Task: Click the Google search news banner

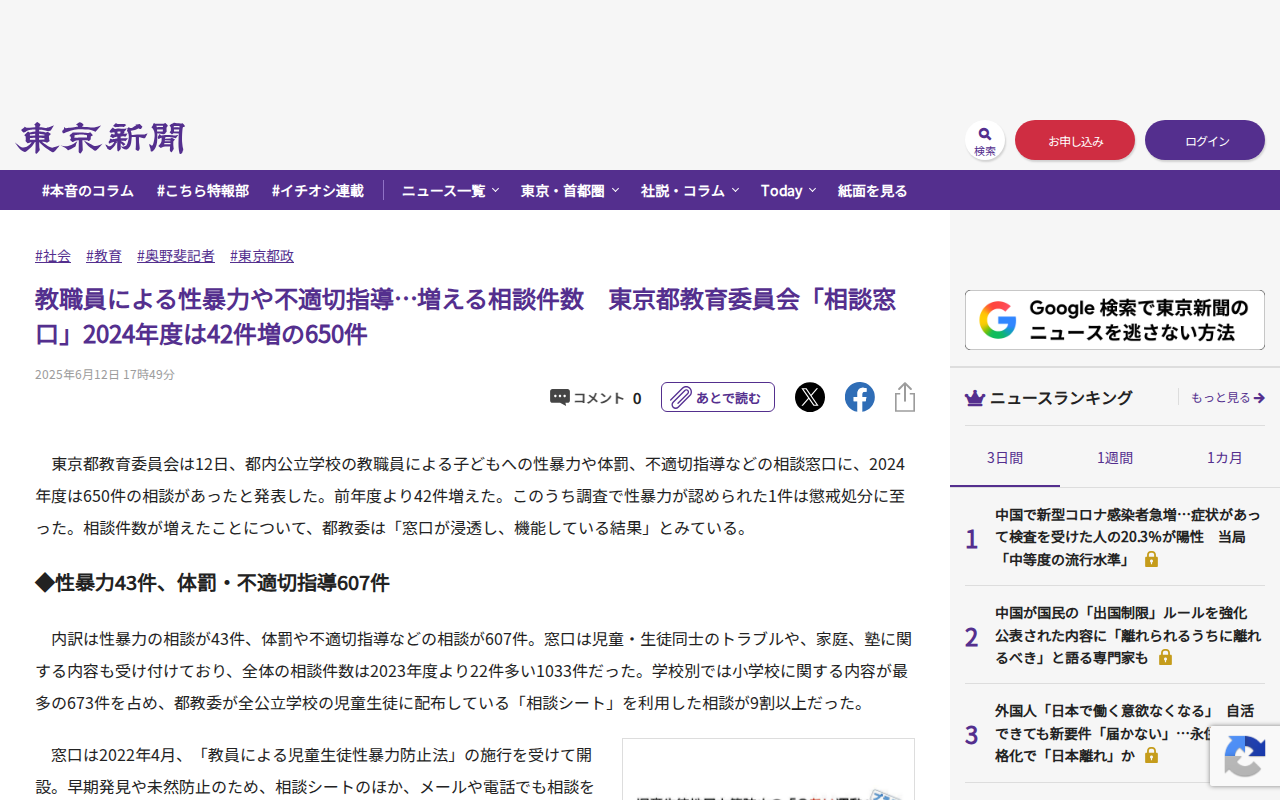Action: pos(1115,320)
